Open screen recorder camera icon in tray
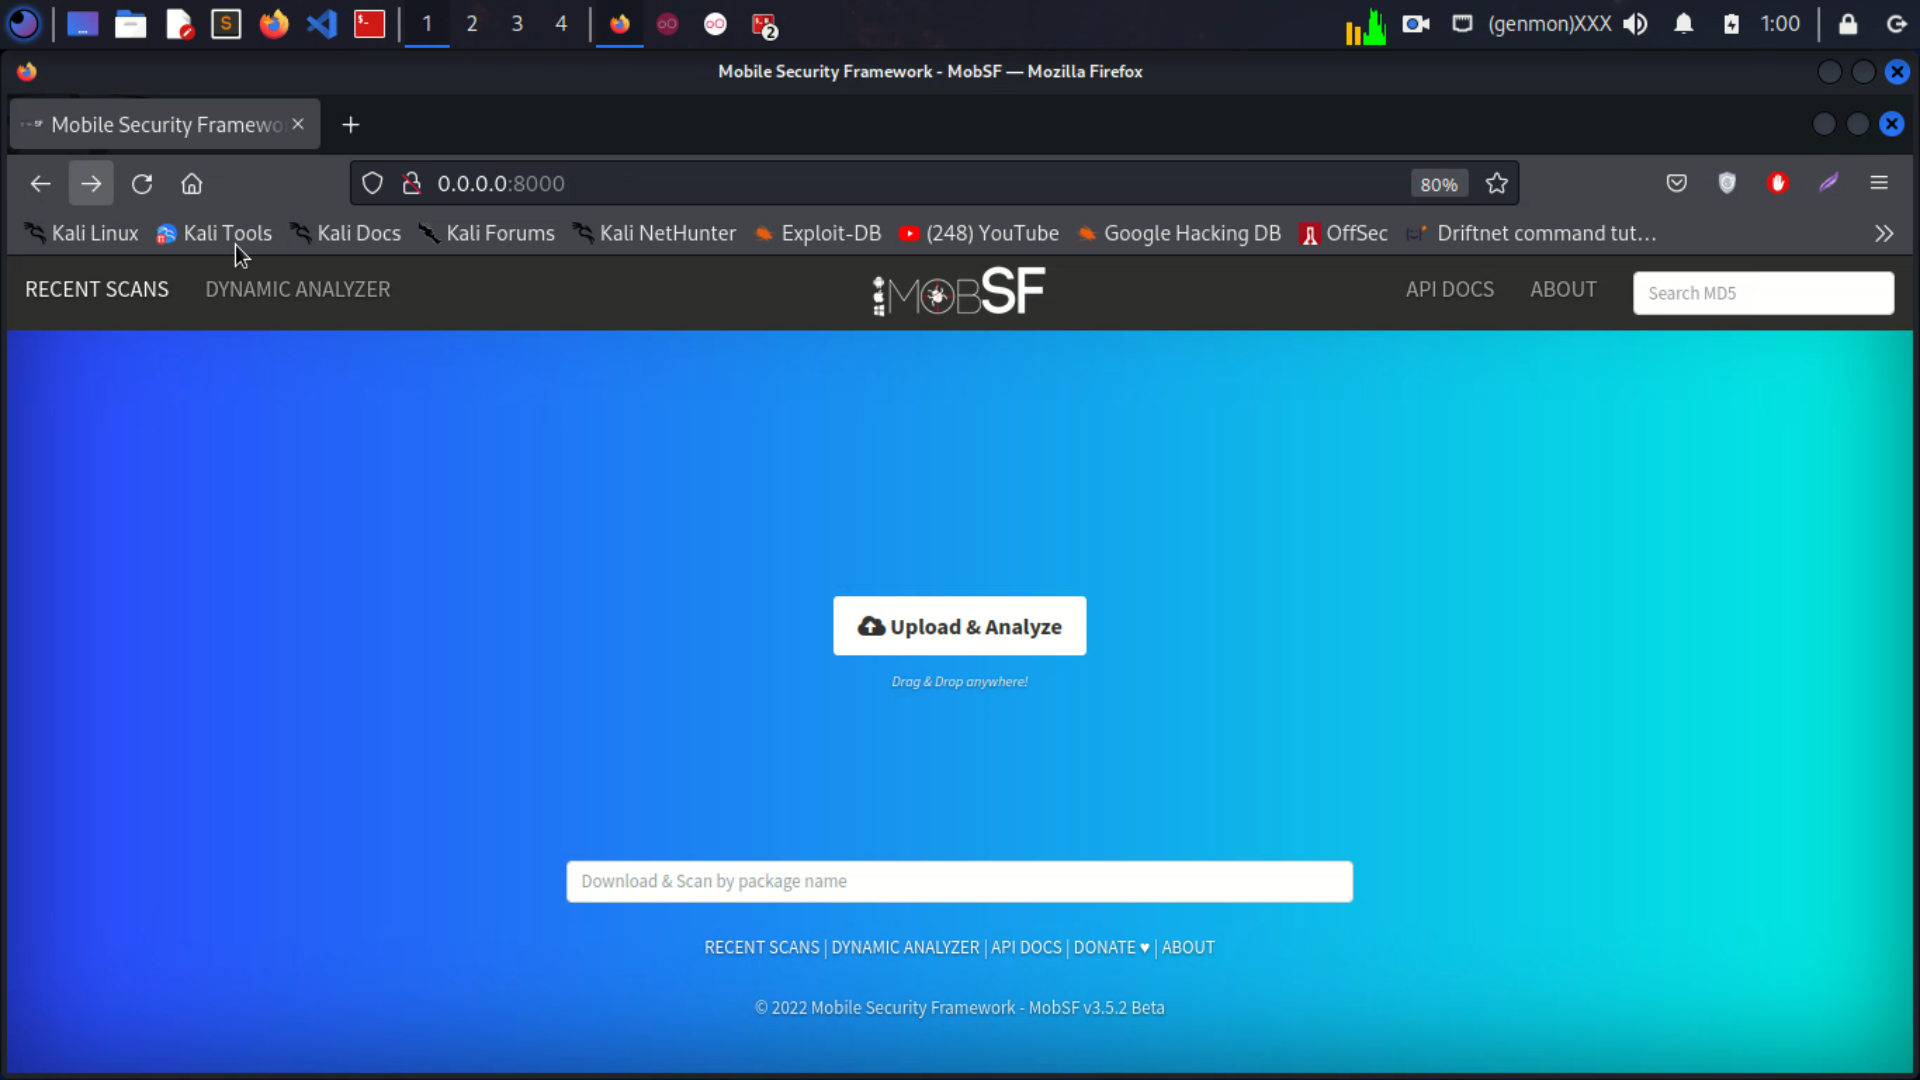The image size is (1920, 1080). pos(1415,24)
